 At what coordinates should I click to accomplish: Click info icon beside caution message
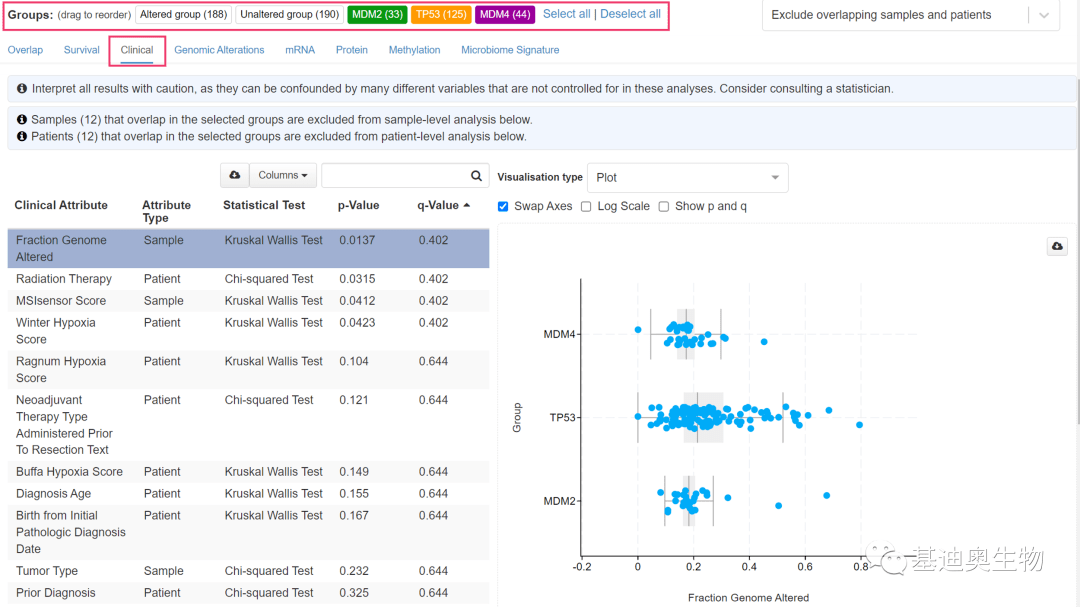coord(22,89)
